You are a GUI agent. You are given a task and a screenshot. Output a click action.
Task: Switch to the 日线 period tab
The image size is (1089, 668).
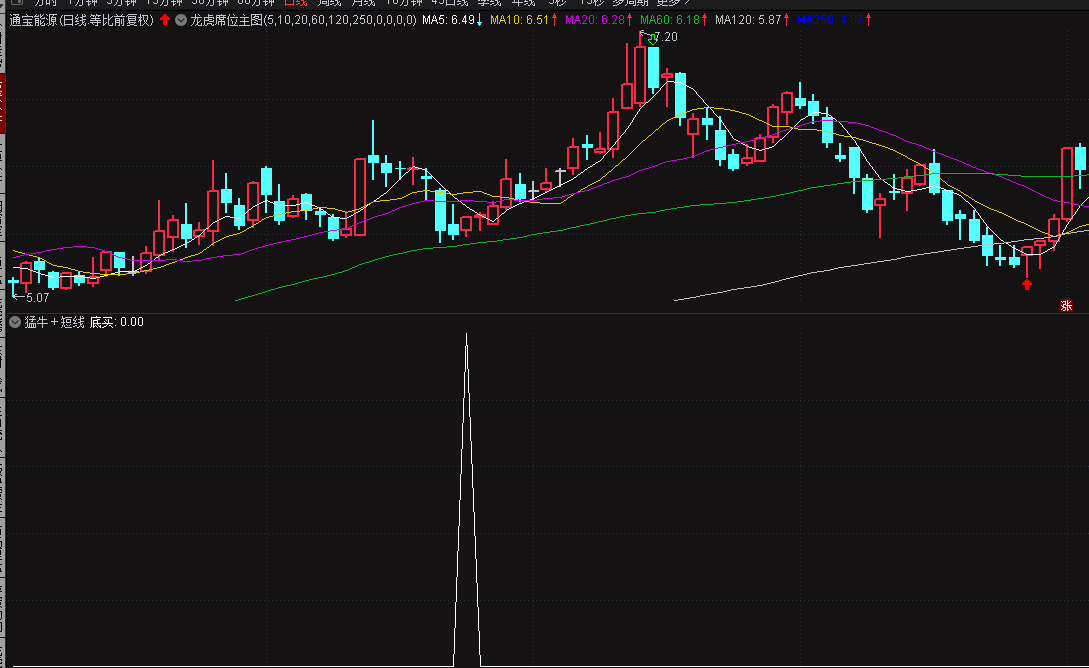point(296,3)
